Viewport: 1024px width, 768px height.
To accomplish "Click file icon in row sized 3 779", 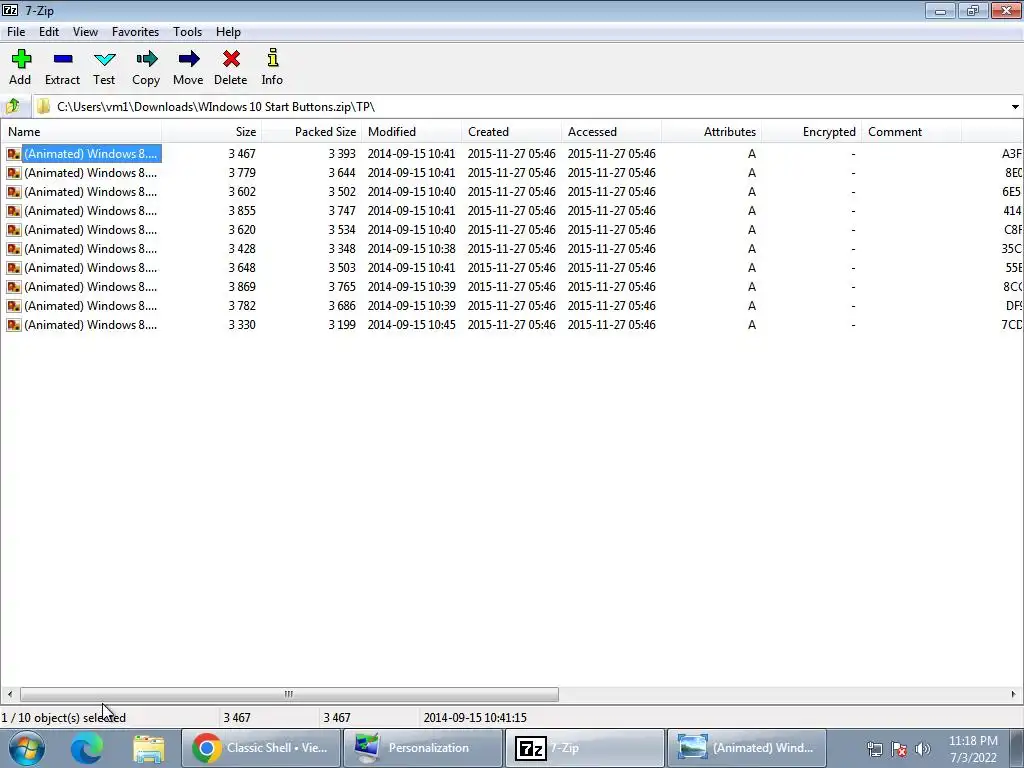I will click(x=14, y=173).
